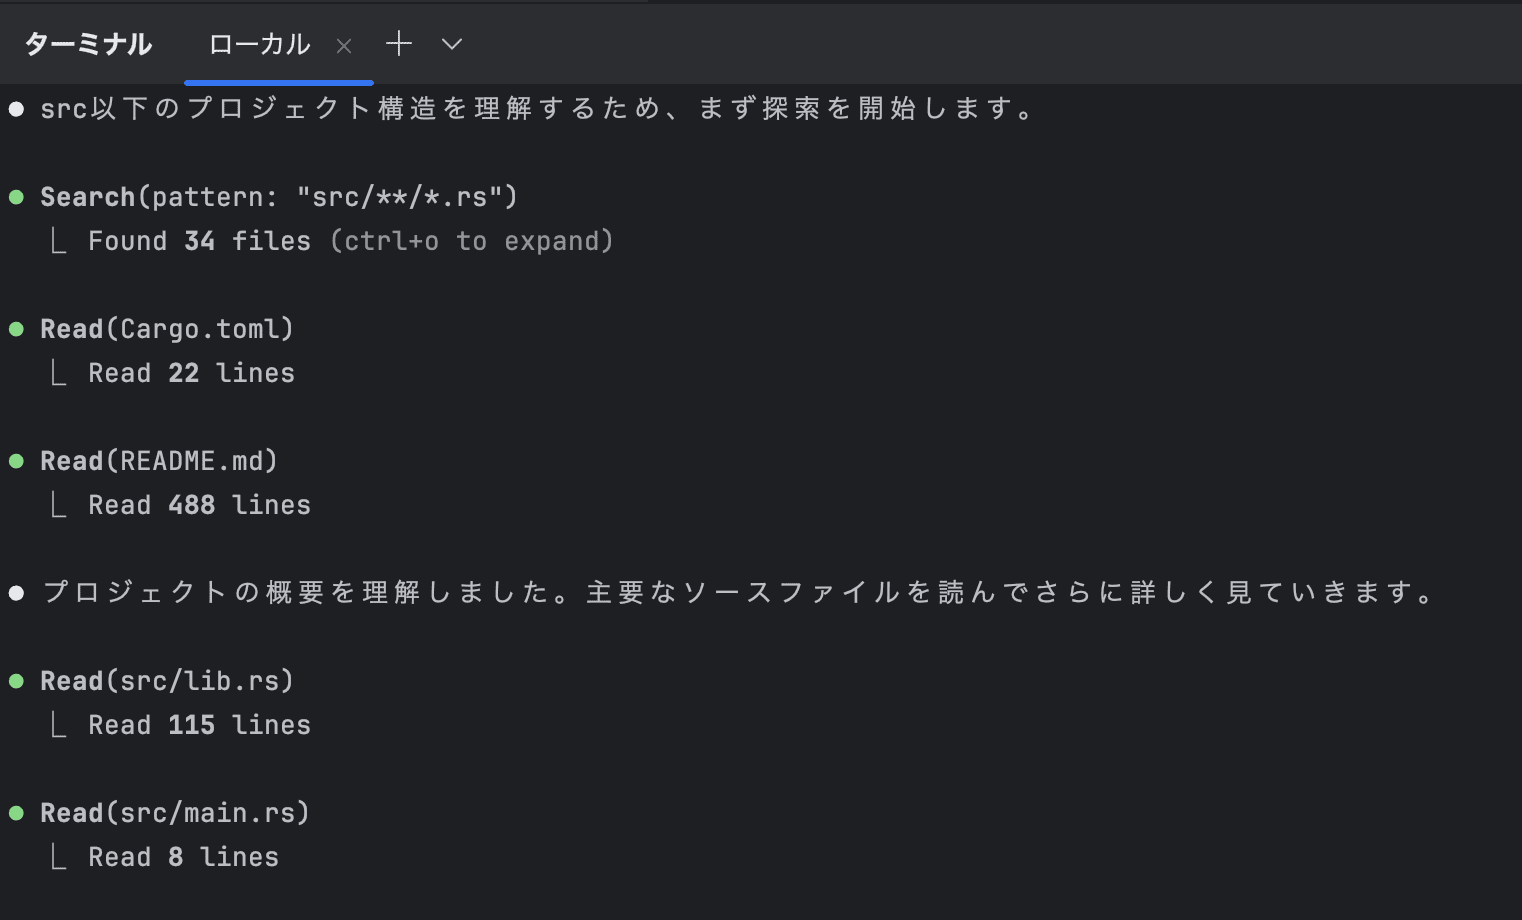Click the white bullet beside プロジェクトの概要 message

(17, 593)
